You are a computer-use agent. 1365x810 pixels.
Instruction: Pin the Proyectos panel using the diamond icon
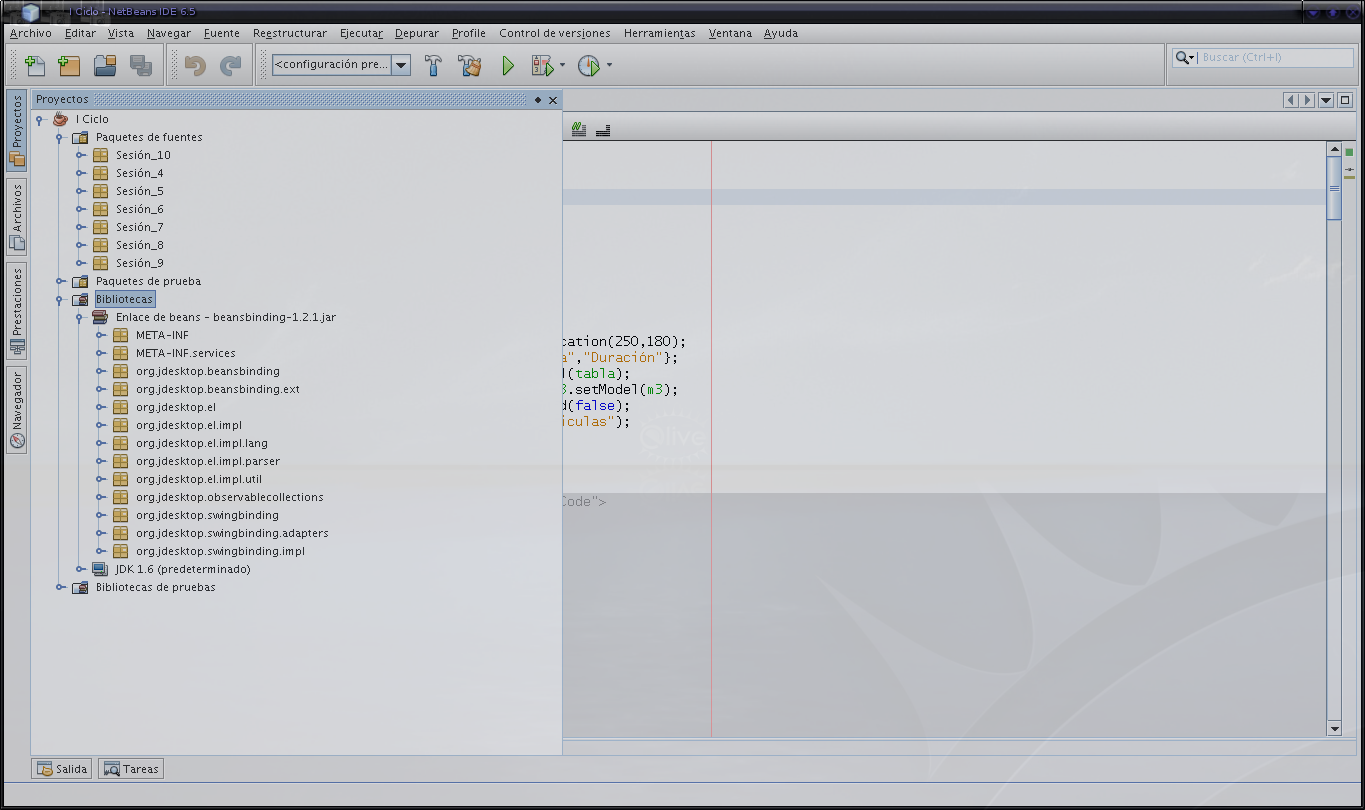point(538,100)
